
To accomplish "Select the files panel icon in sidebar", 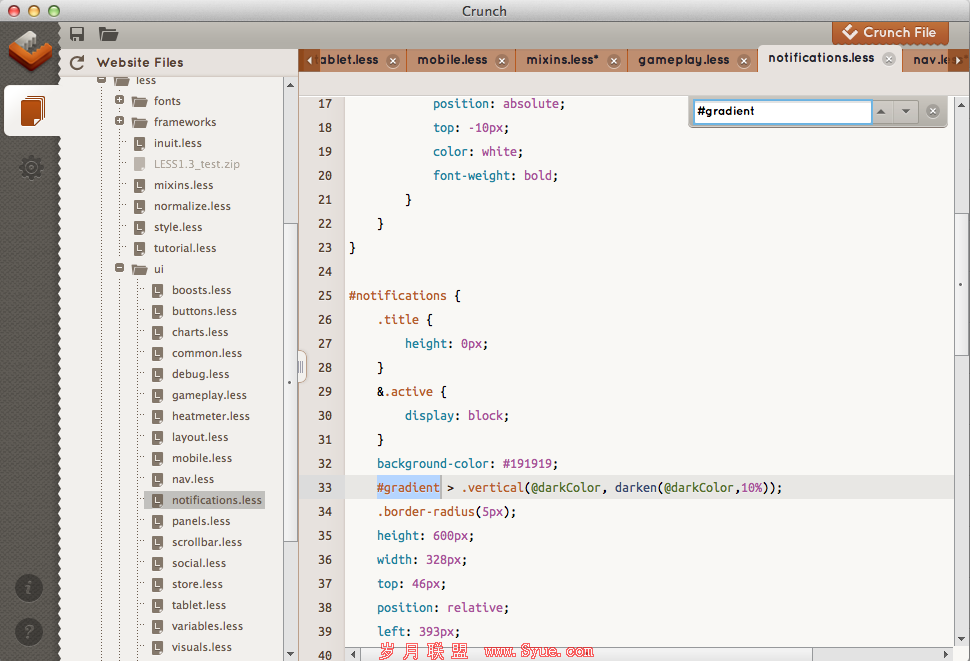I will (32, 111).
